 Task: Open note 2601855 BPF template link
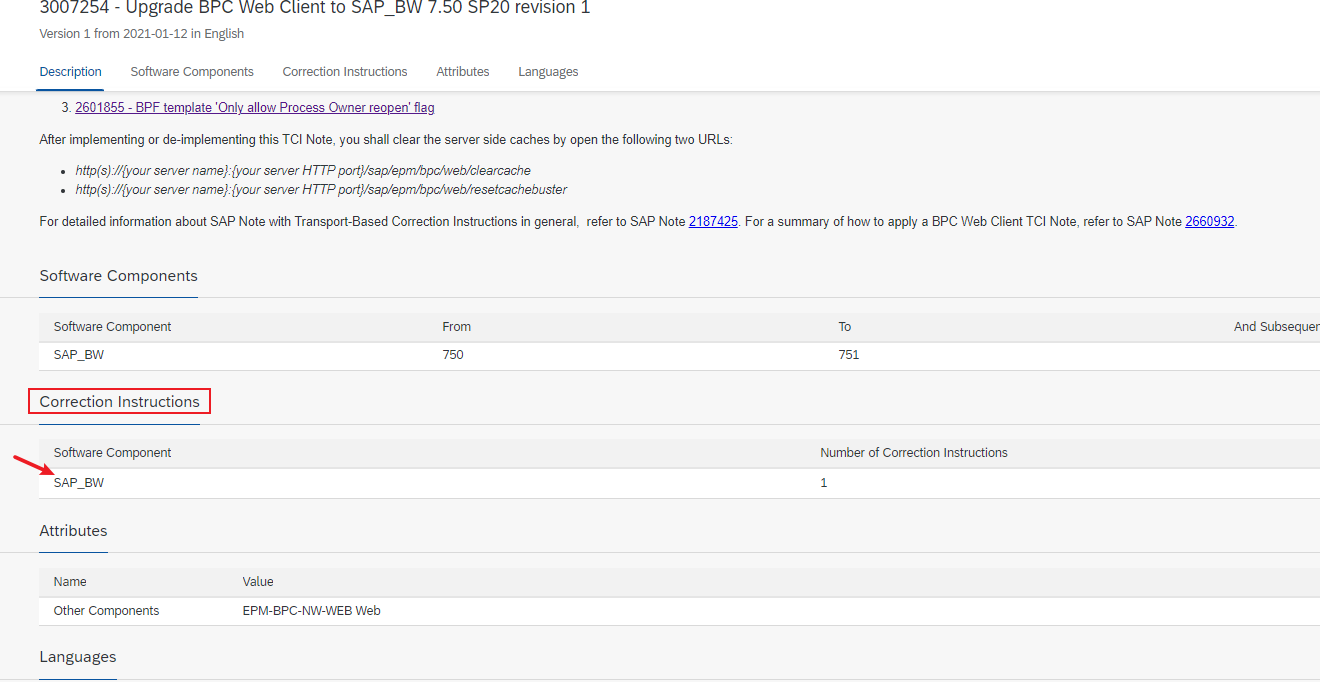click(255, 108)
